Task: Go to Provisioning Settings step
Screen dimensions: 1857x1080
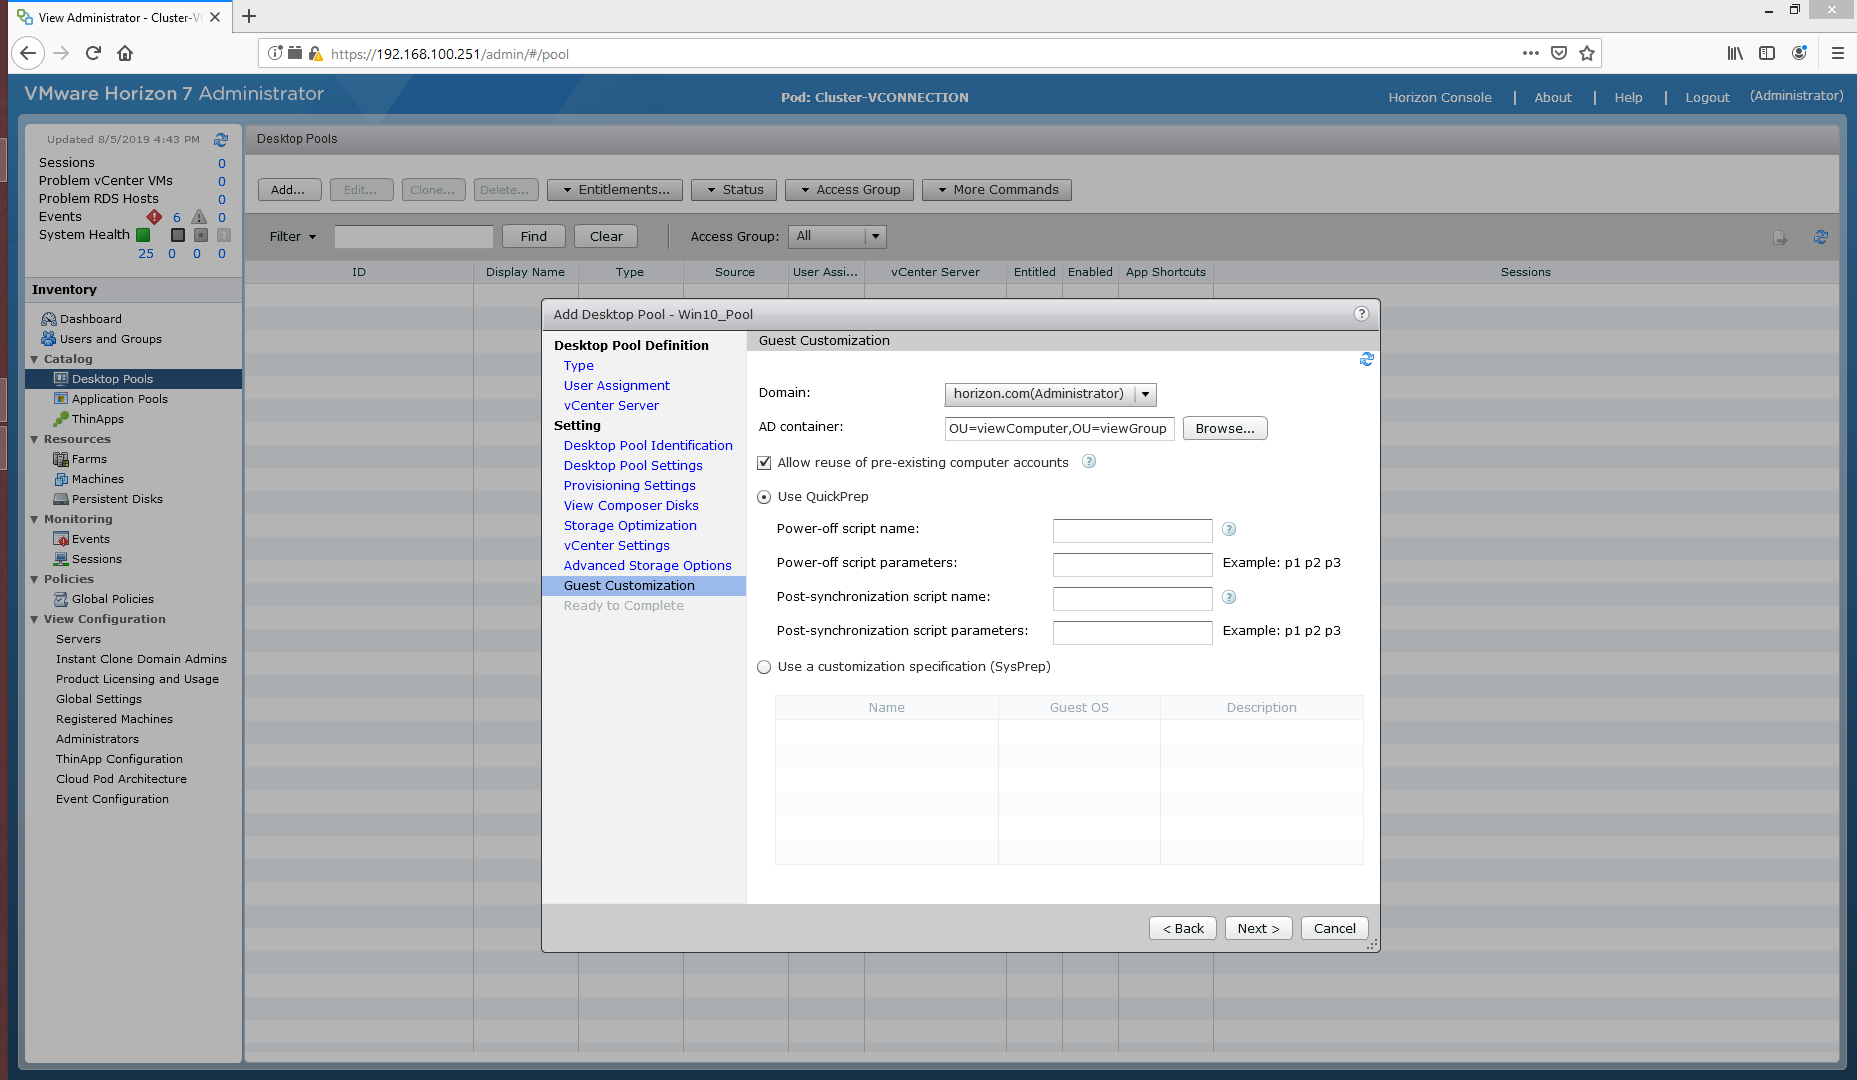Action: (629, 486)
